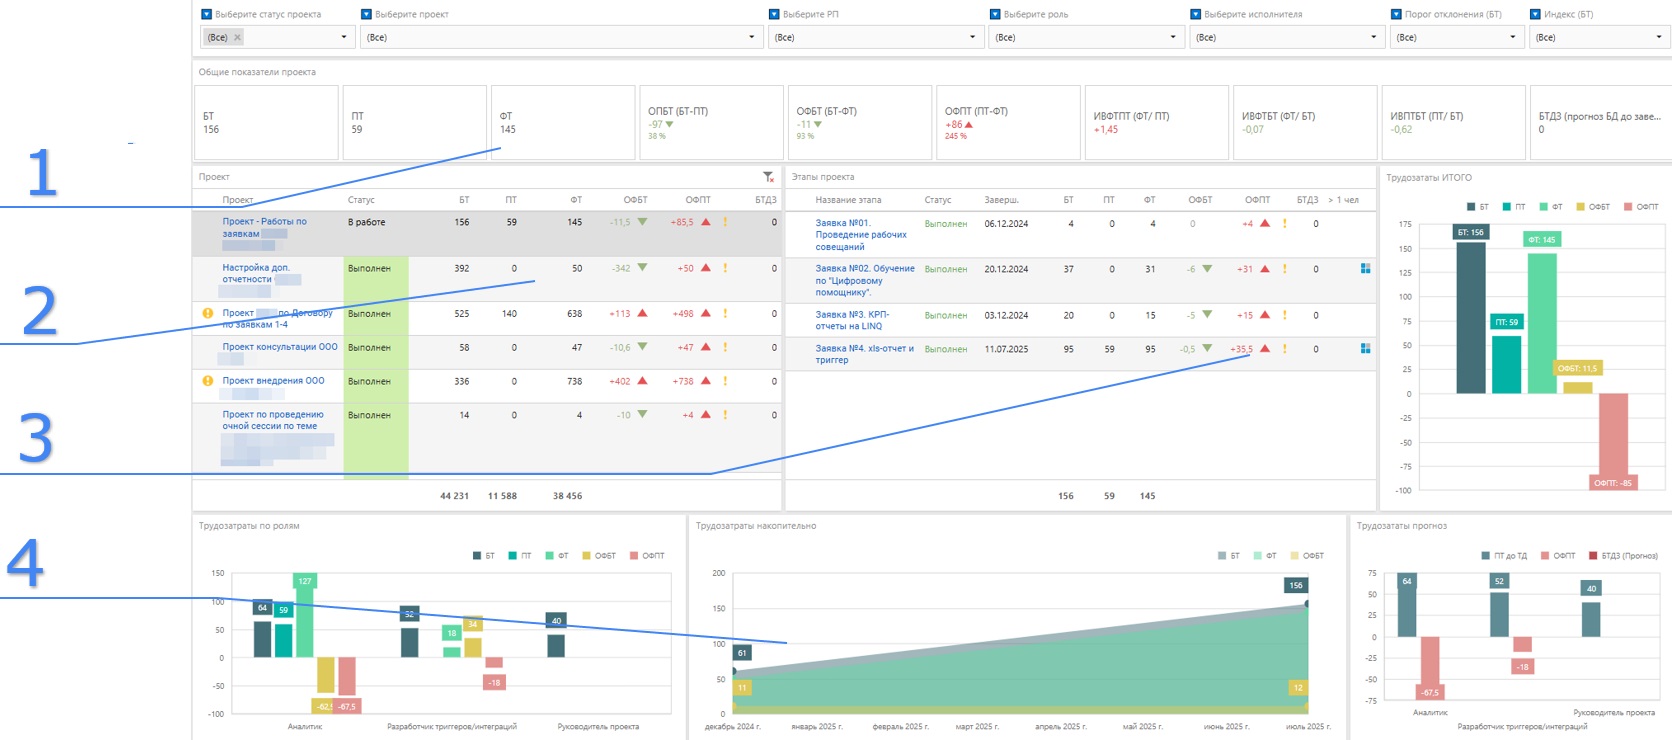The image size is (1672, 740).
Task: Toggle filter checkbox for Выберите роль
Action: click(995, 14)
